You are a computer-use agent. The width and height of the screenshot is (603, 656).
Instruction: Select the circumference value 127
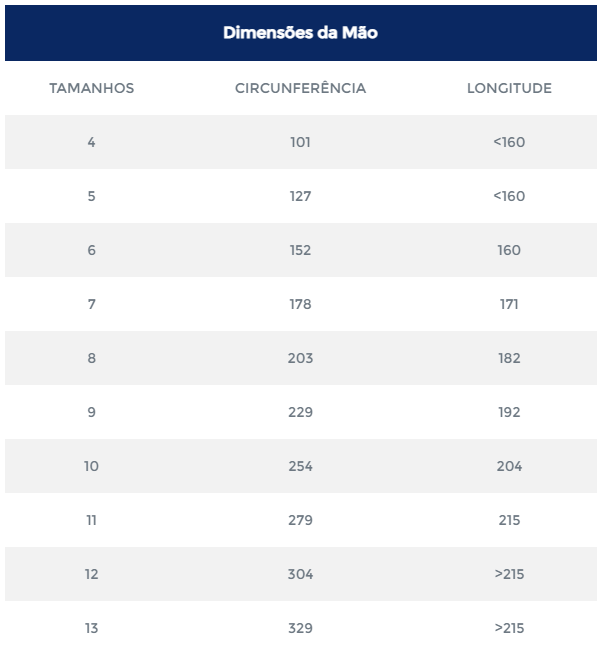coord(300,196)
